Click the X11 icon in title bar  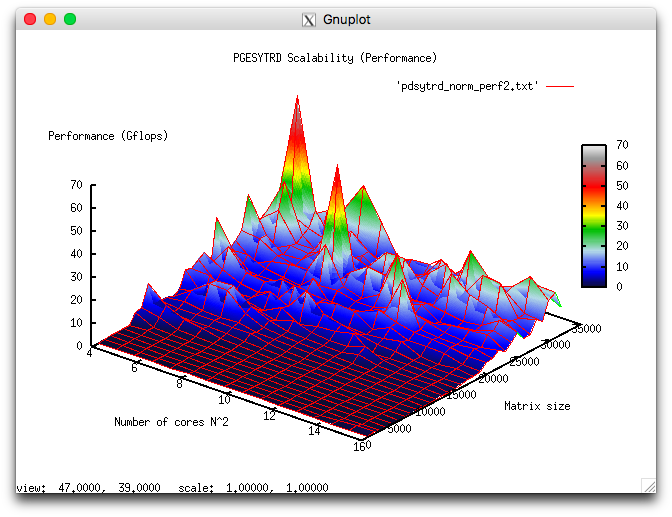pos(309,20)
